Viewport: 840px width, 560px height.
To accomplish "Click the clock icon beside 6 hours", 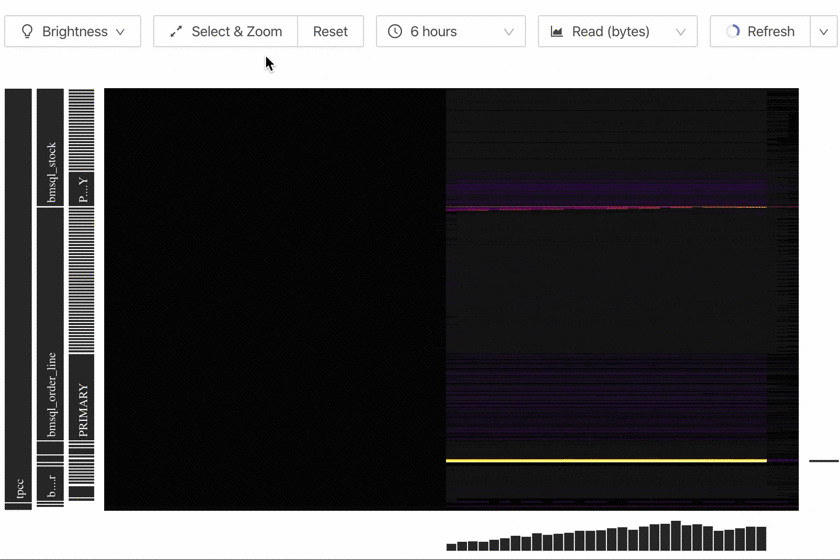I will pyautogui.click(x=395, y=32).
